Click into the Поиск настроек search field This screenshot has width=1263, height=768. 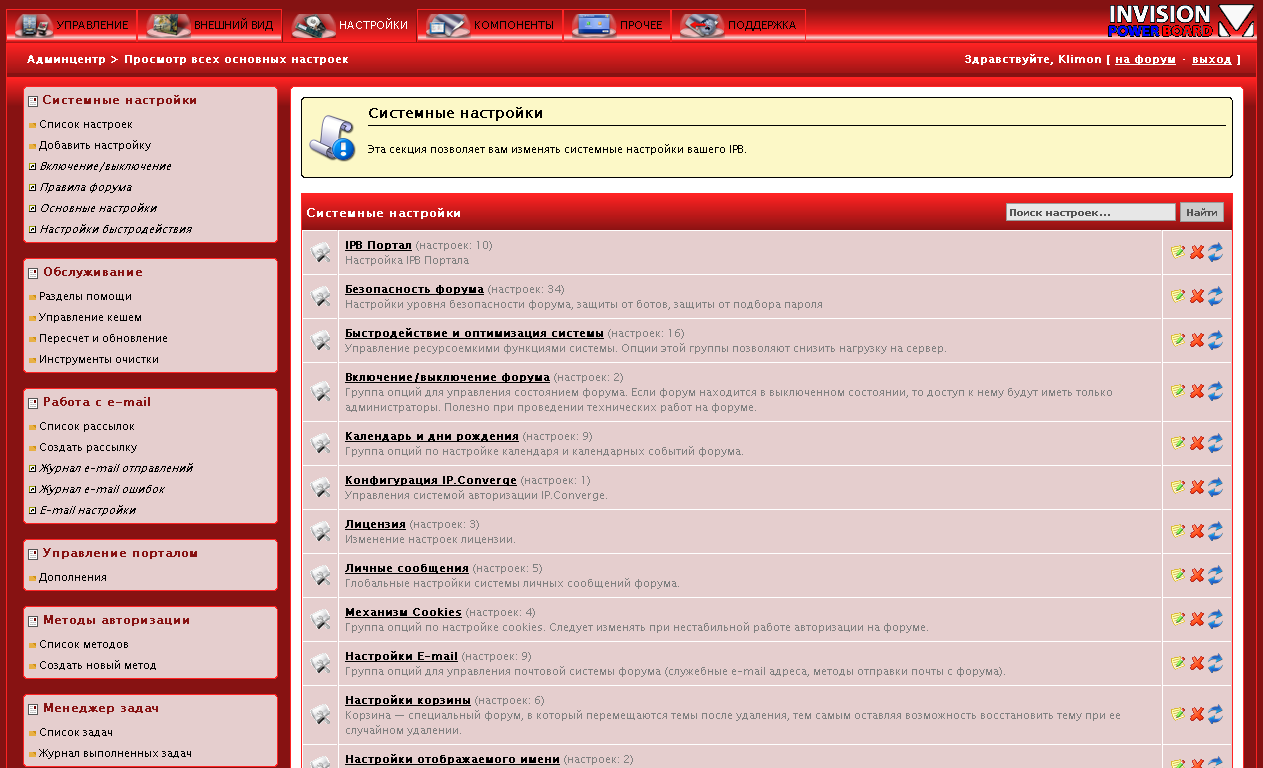(1090, 212)
